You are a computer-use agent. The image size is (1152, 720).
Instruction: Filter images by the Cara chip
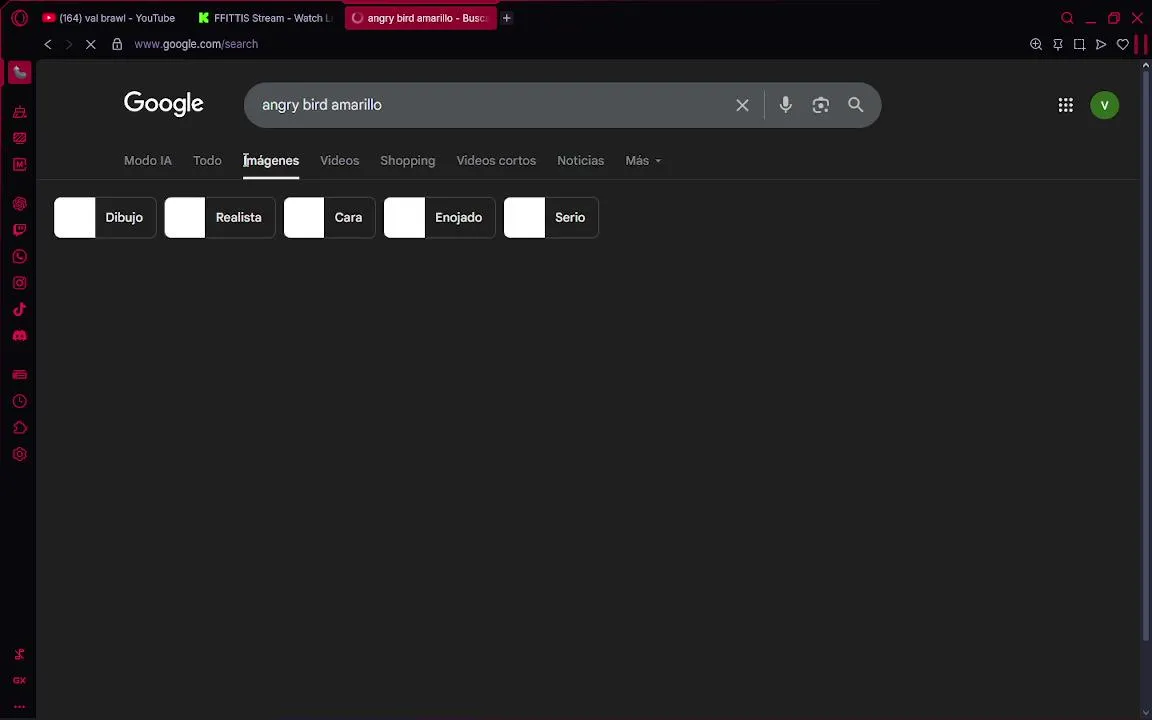[x=329, y=217]
